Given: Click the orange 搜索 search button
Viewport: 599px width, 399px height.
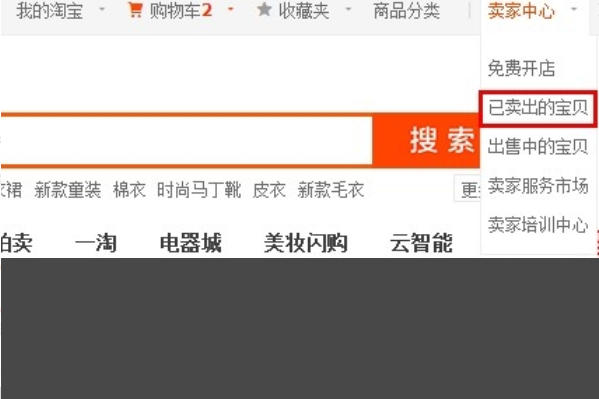Looking at the screenshot, I should tap(426, 141).
